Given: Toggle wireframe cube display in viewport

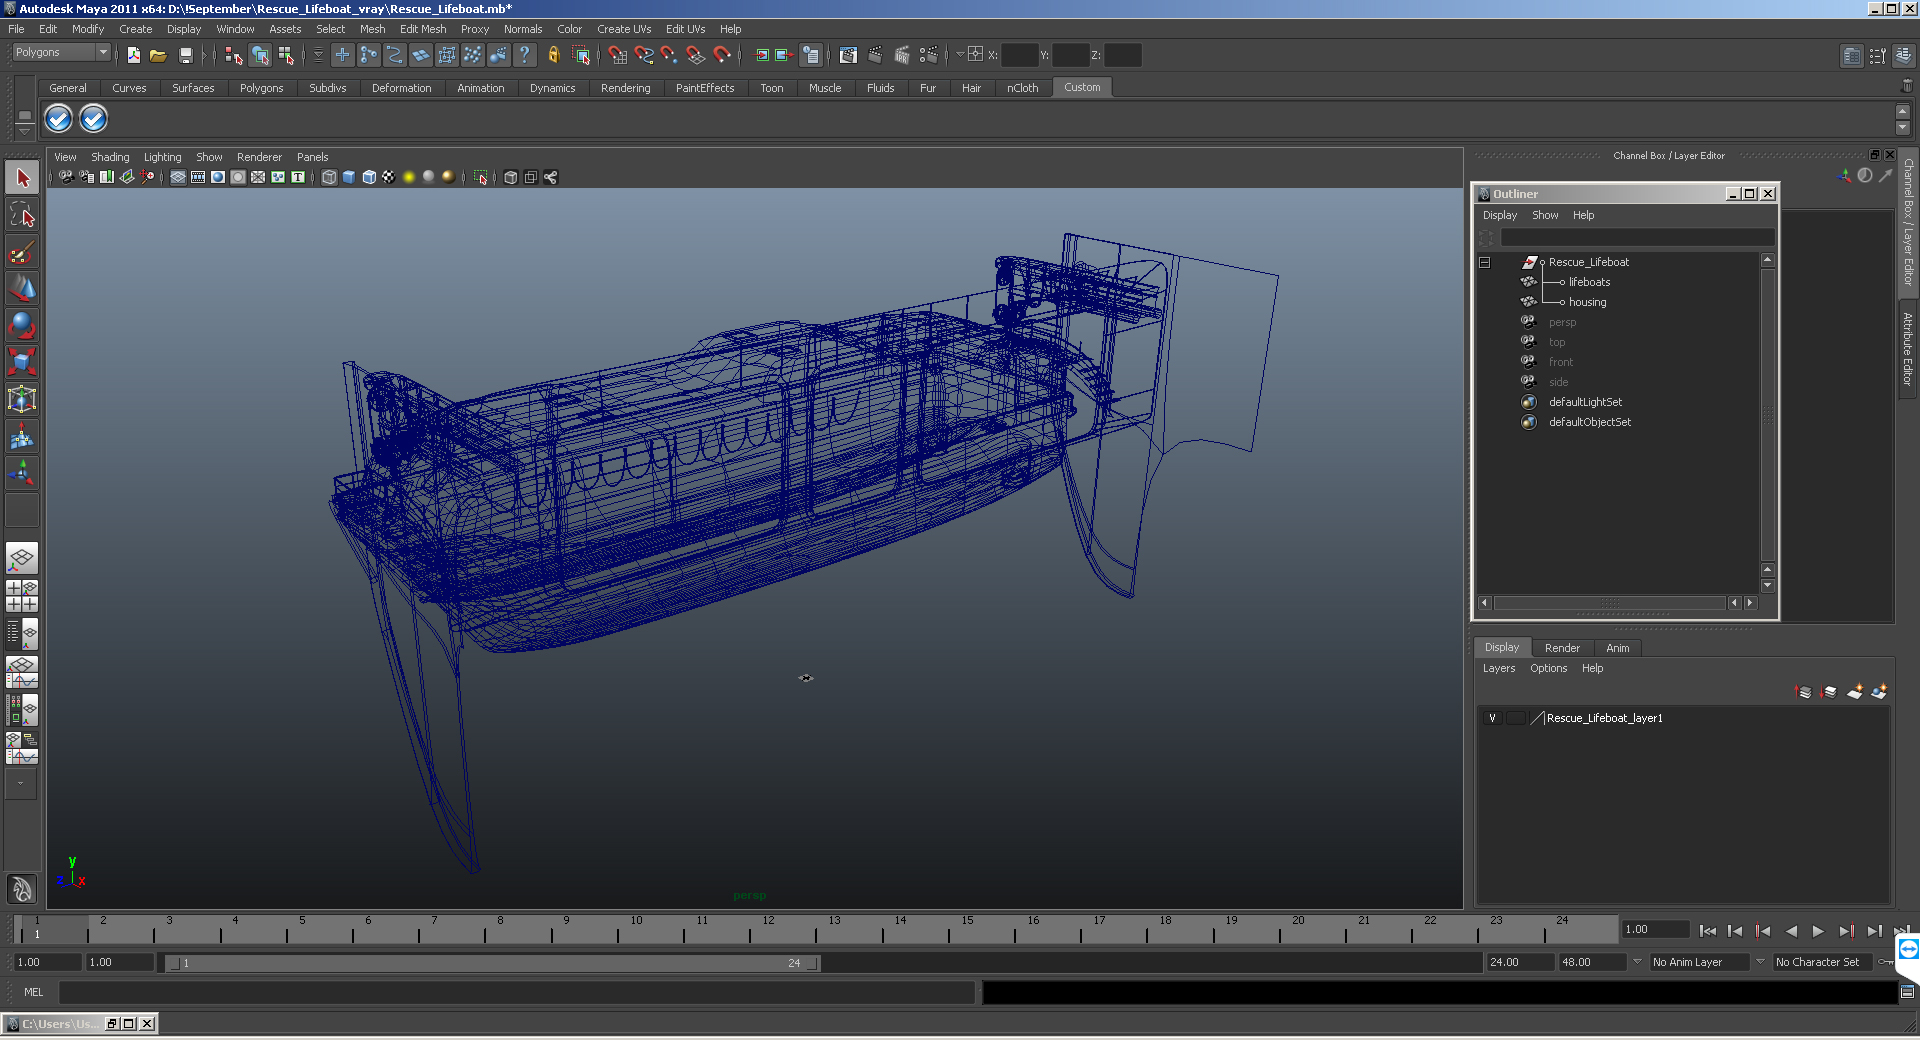Looking at the screenshot, I should [x=329, y=177].
